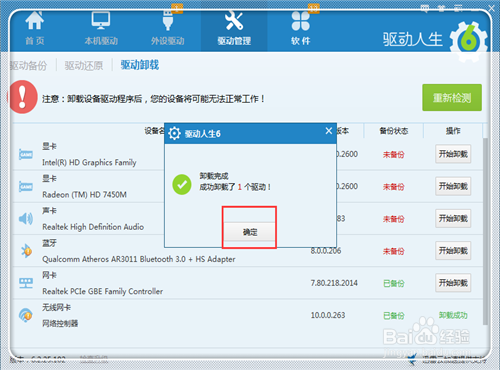
Task: Click 确定 in the dialog
Action: click(250, 232)
